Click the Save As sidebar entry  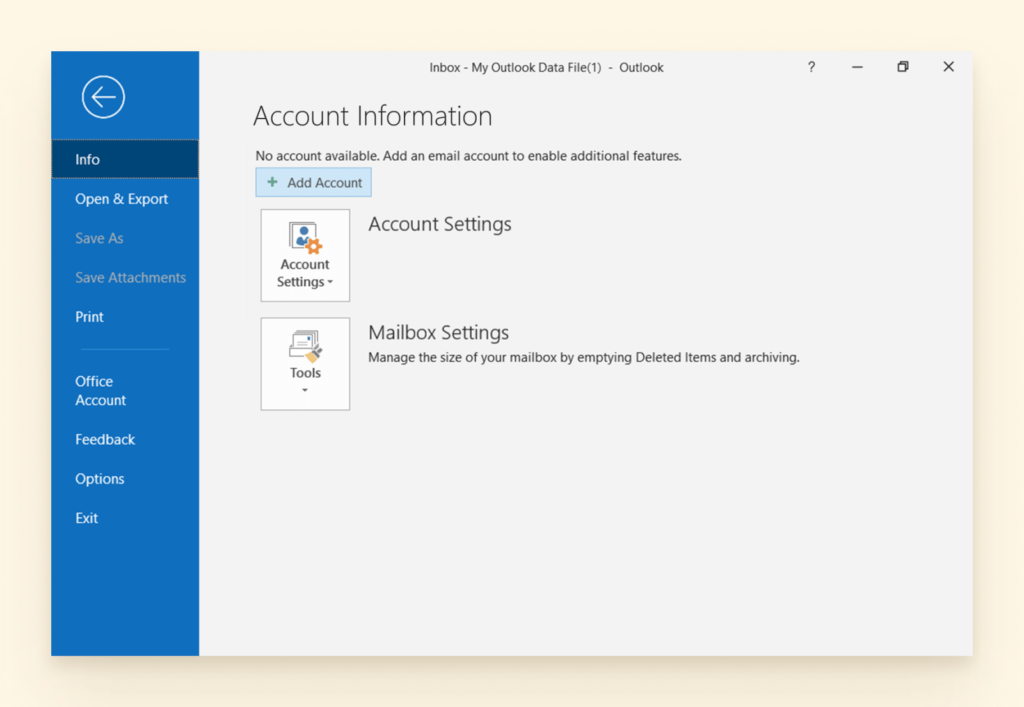click(x=99, y=238)
